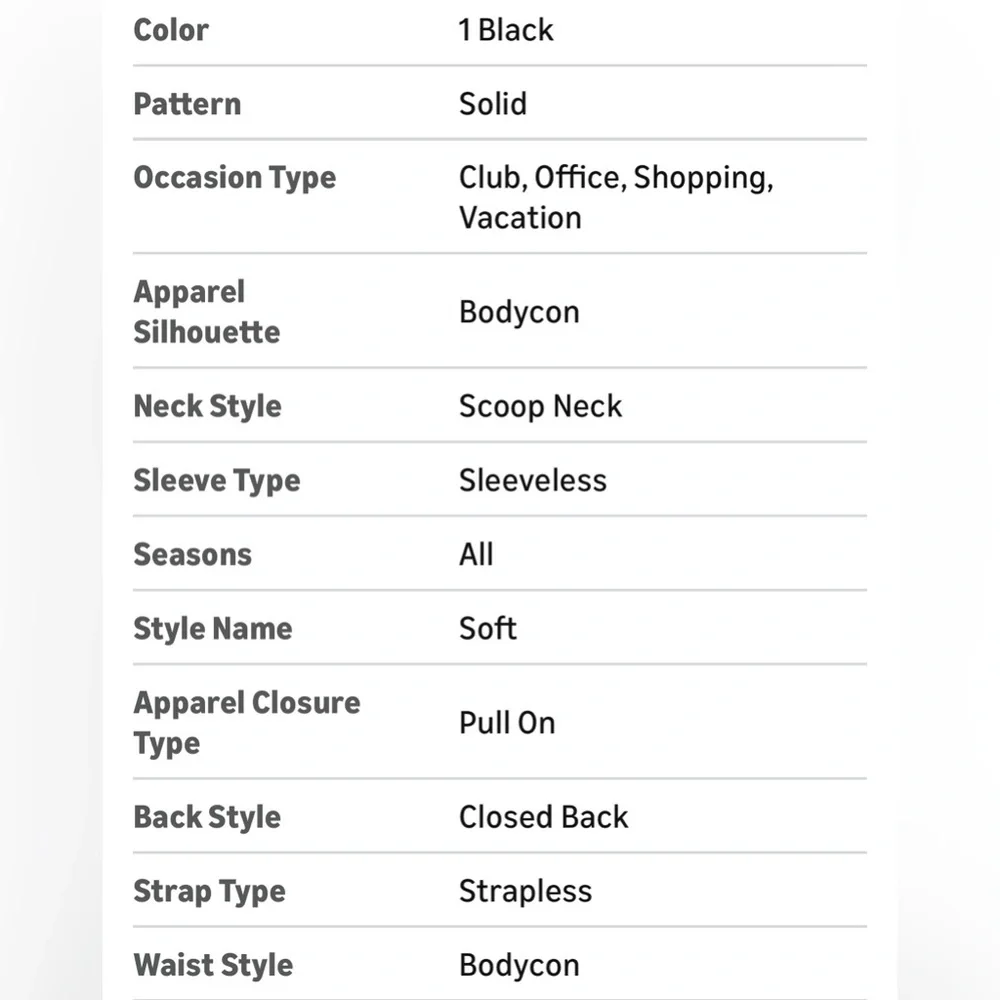Select the Occasion Type label
The height and width of the screenshot is (1000, 1000).
point(235,178)
